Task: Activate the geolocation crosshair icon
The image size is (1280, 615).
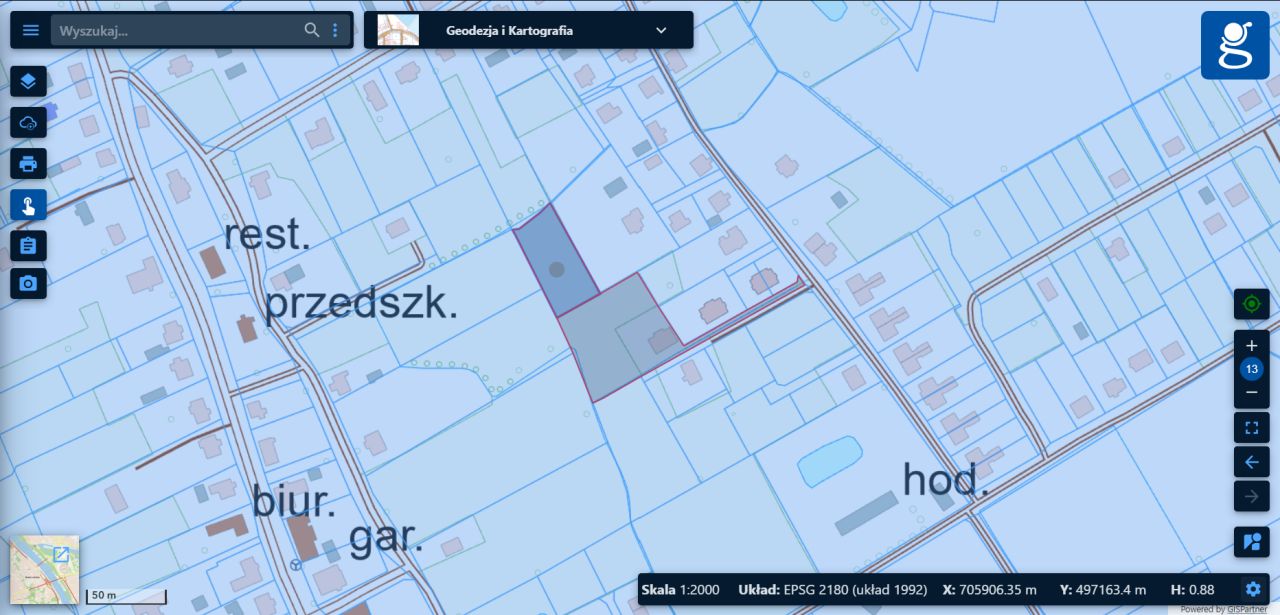Action: click(1251, 303)
